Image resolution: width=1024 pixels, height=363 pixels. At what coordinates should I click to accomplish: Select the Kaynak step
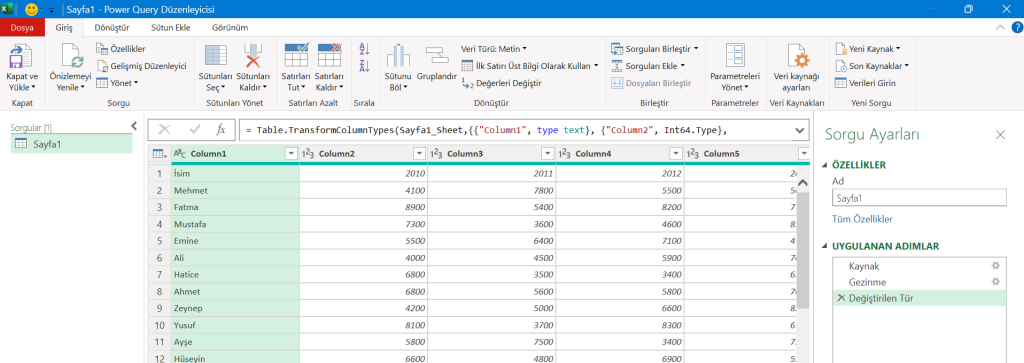(864, 266)
